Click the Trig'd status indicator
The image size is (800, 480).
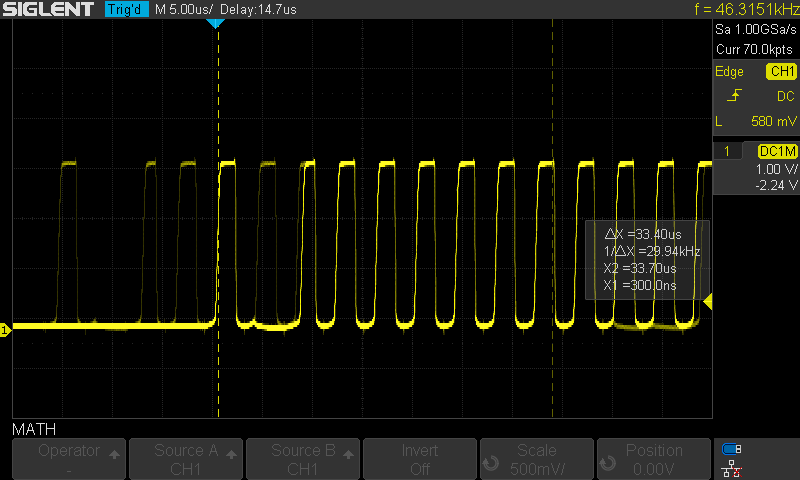coord(127,9)
